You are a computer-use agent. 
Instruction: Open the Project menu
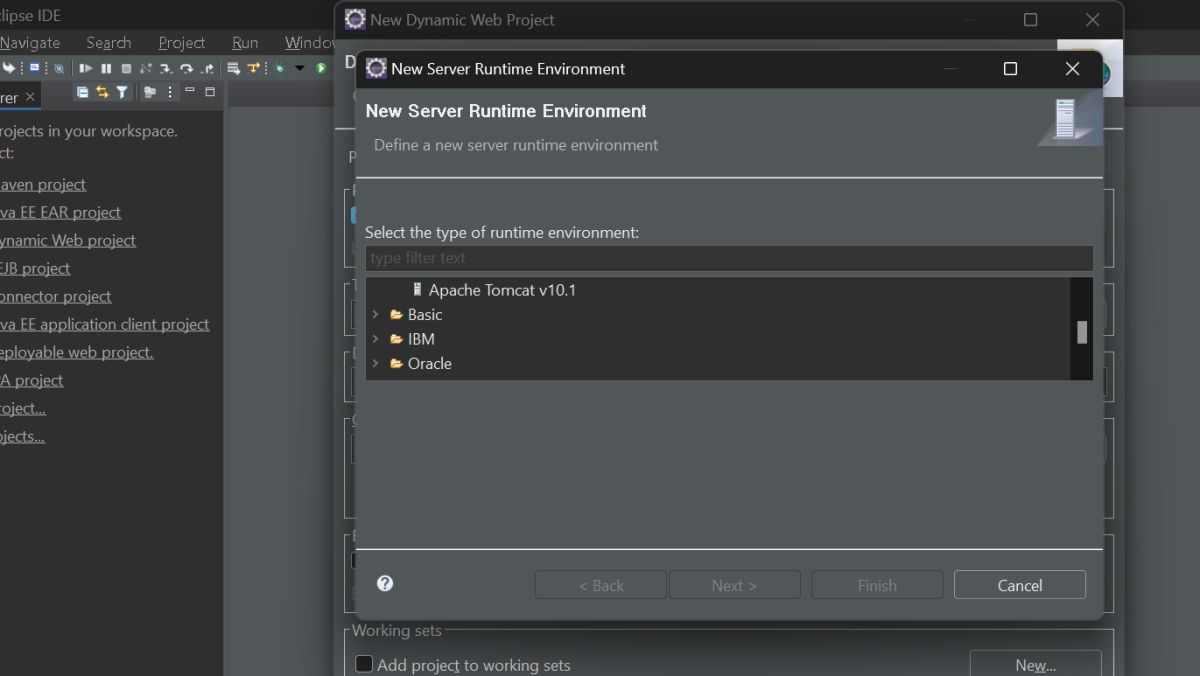click(x=182, y=43)
